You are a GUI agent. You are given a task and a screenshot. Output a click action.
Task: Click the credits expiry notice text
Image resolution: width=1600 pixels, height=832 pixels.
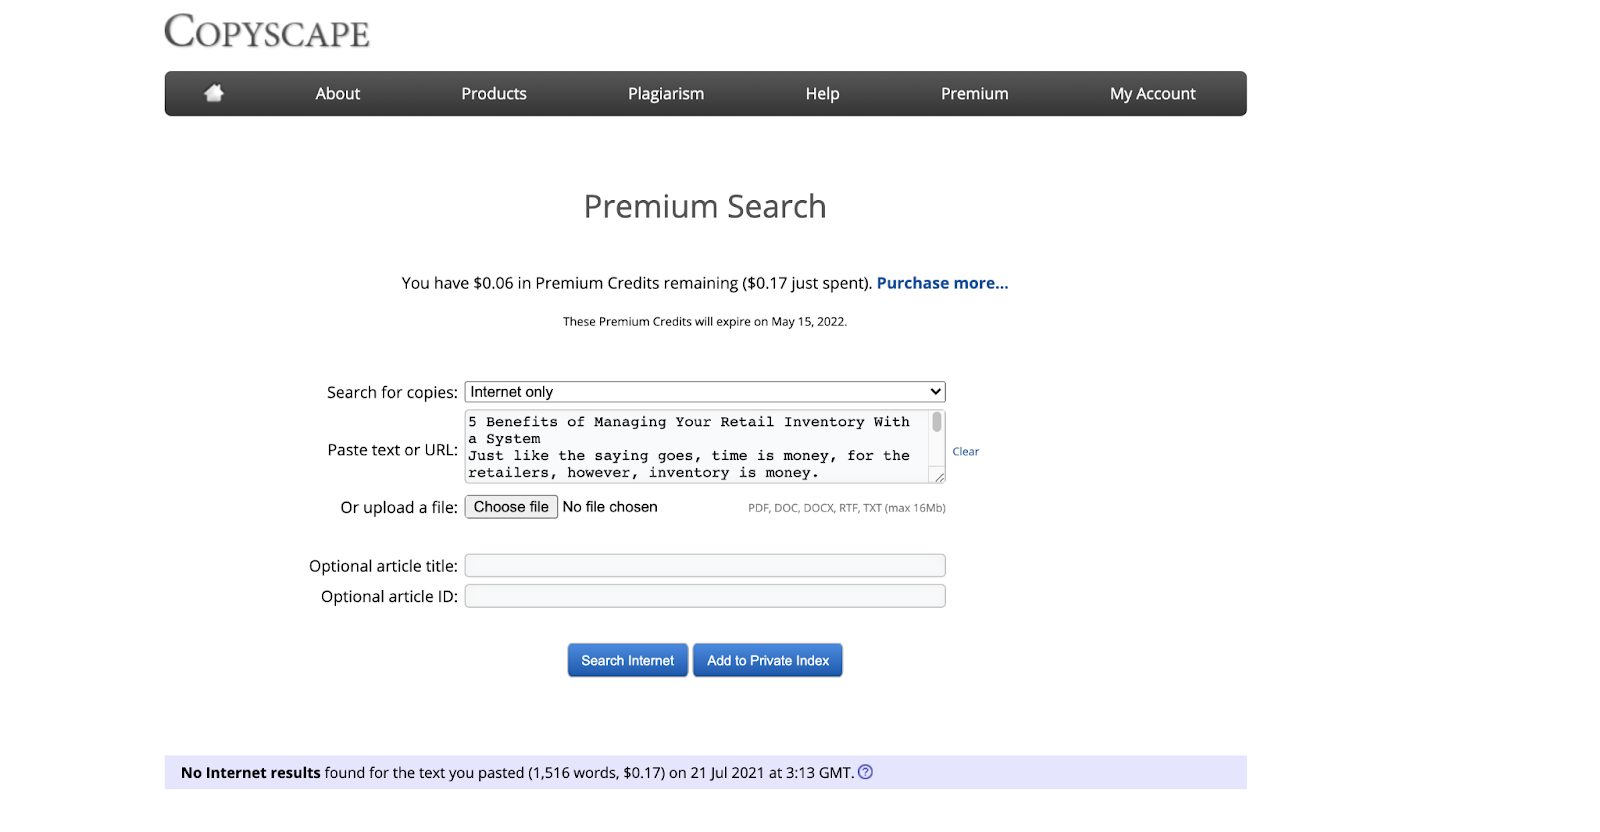705,322
